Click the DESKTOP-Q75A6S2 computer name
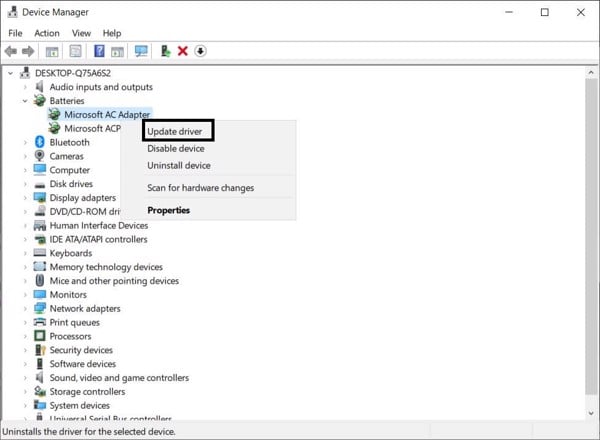600x440 pixels. click(x=73, y=73)
